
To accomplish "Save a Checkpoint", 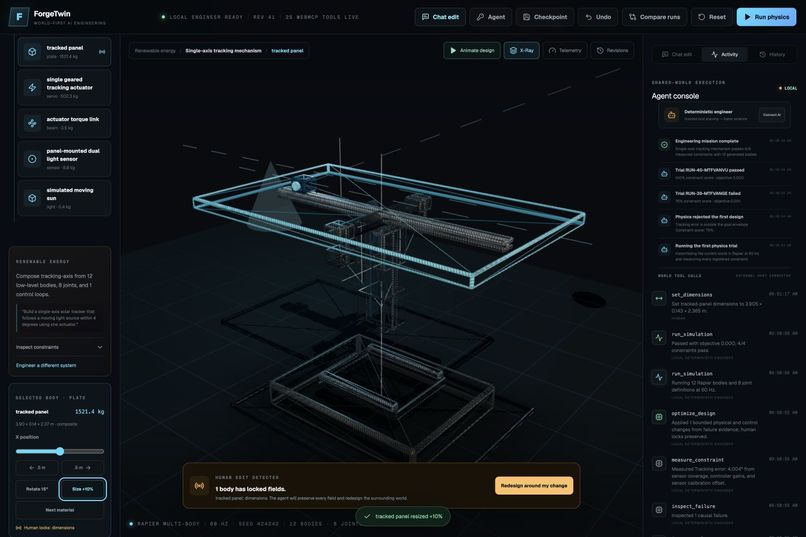I will pos(545,17).
